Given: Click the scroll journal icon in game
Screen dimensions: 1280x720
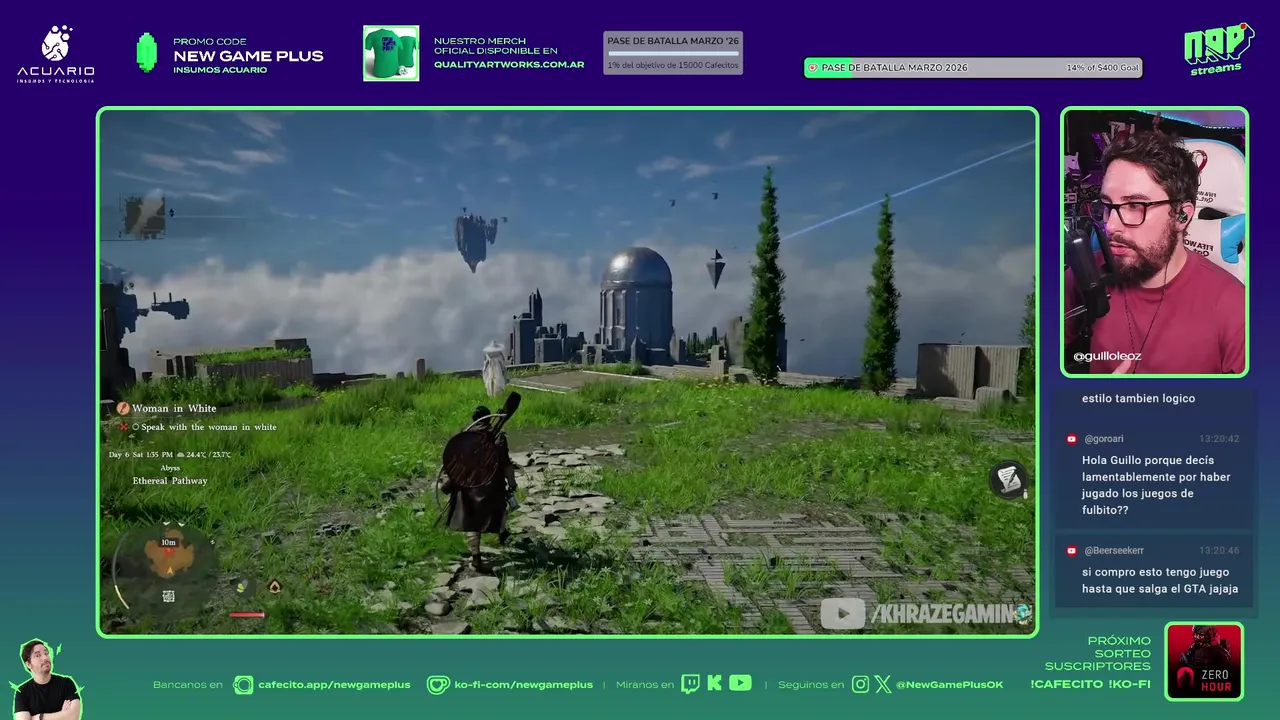Looking at the screenshot, I should [x=1008, y=480].
